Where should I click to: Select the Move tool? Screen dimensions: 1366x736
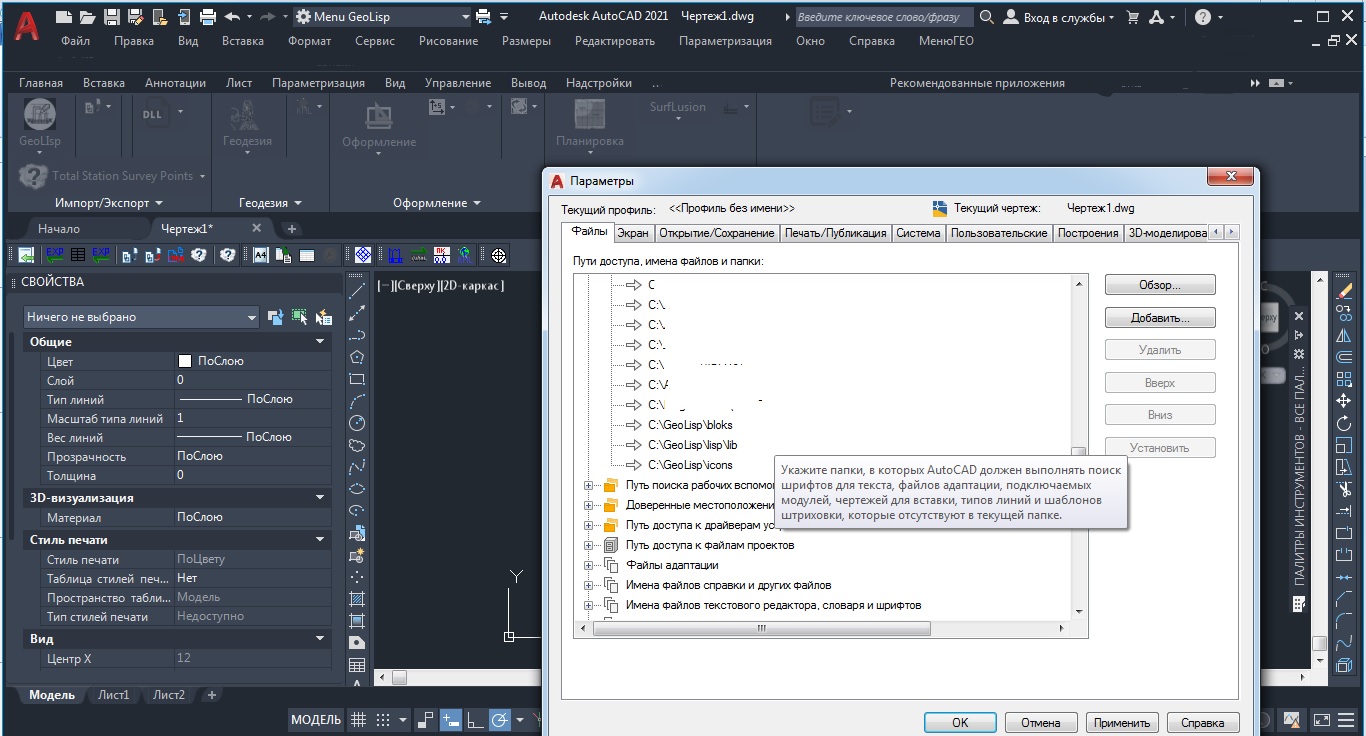(x=1344, y=401)
